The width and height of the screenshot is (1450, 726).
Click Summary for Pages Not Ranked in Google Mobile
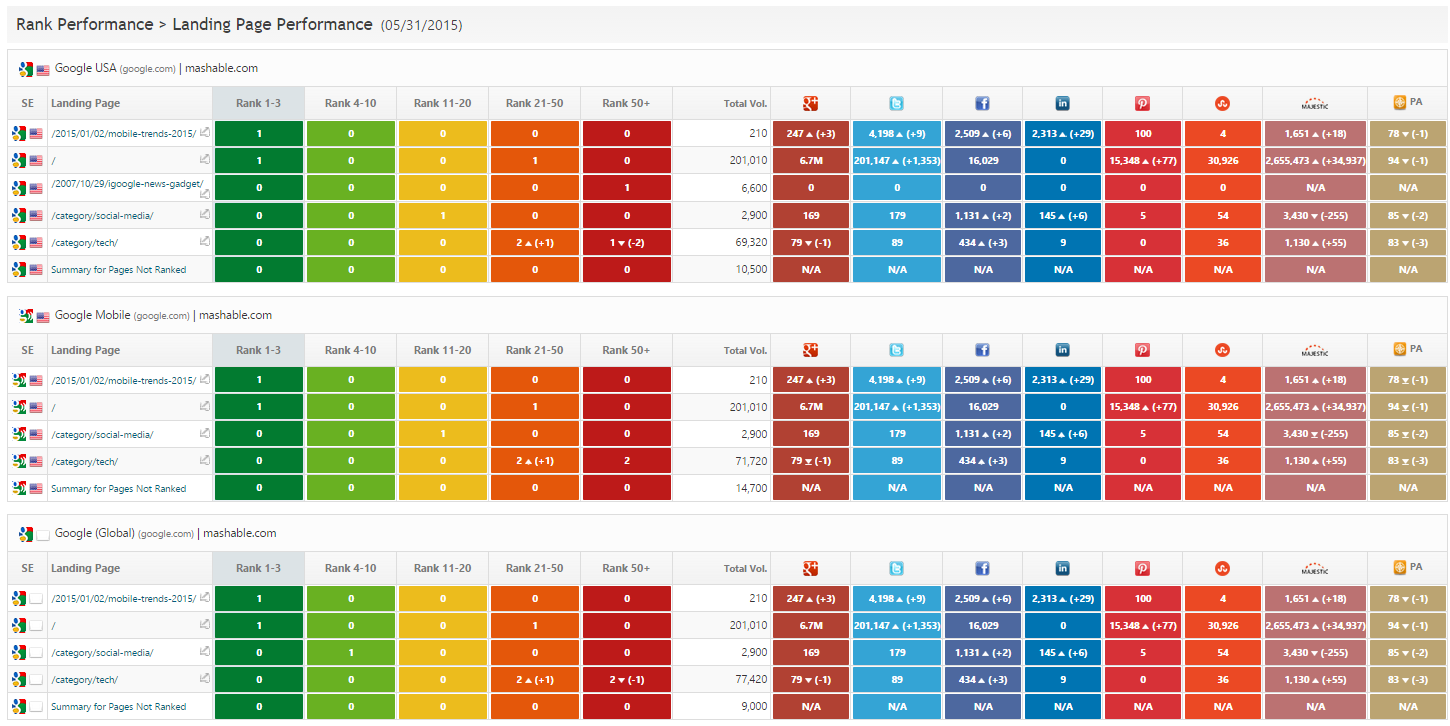pyautogui.click(x=118, y=489)
